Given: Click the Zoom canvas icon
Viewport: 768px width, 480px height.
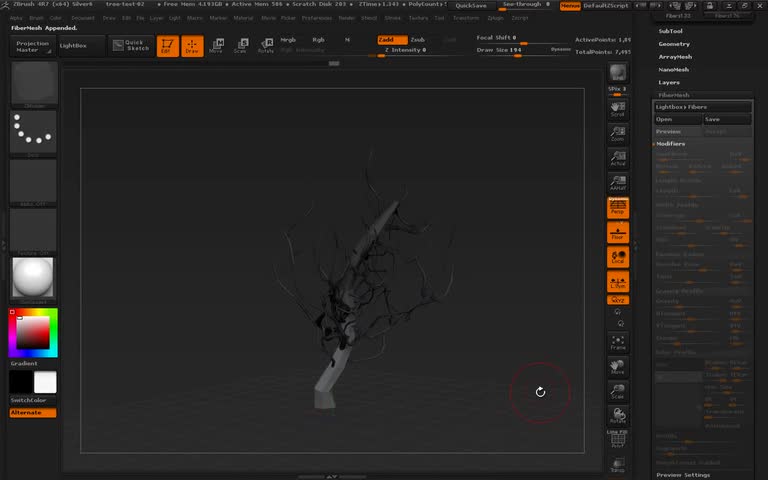Looking at the screenshot, I should click(x=618, y=133).
